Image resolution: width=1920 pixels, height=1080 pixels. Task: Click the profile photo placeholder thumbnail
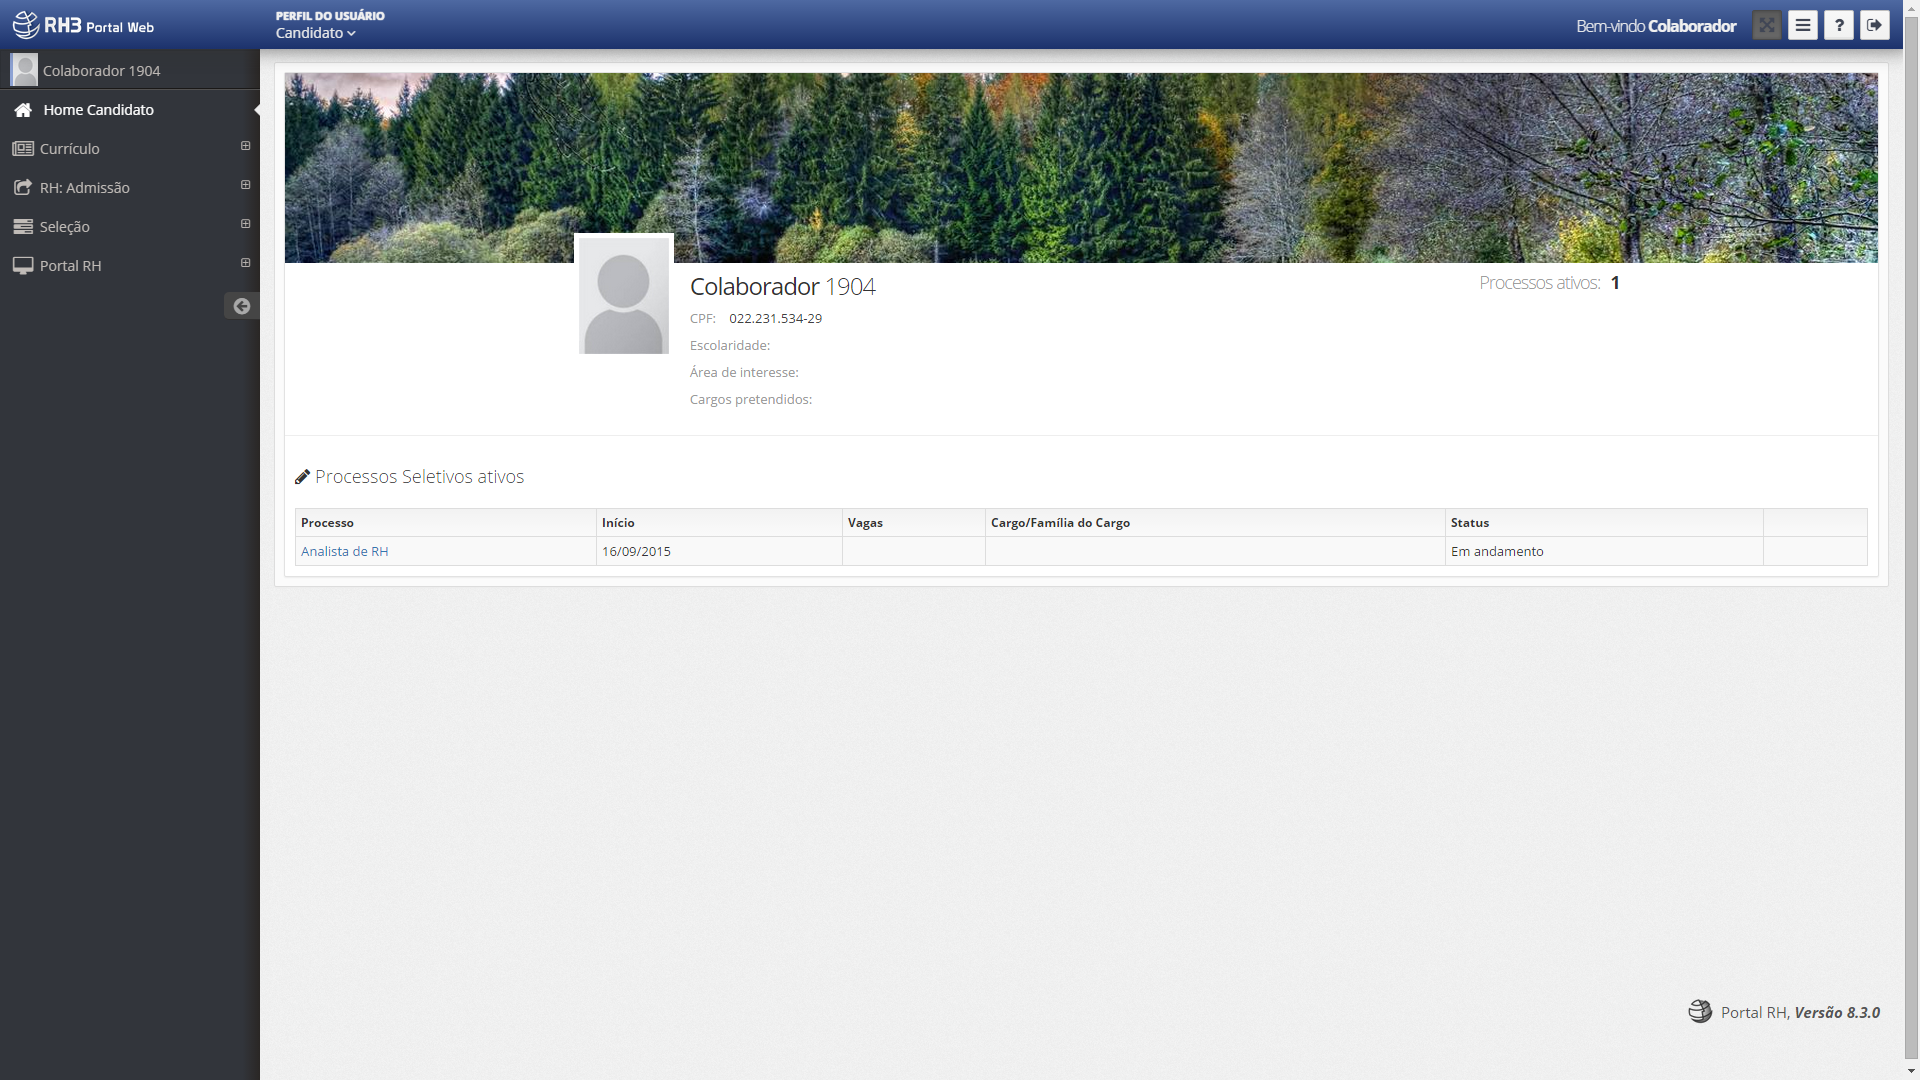623,295
